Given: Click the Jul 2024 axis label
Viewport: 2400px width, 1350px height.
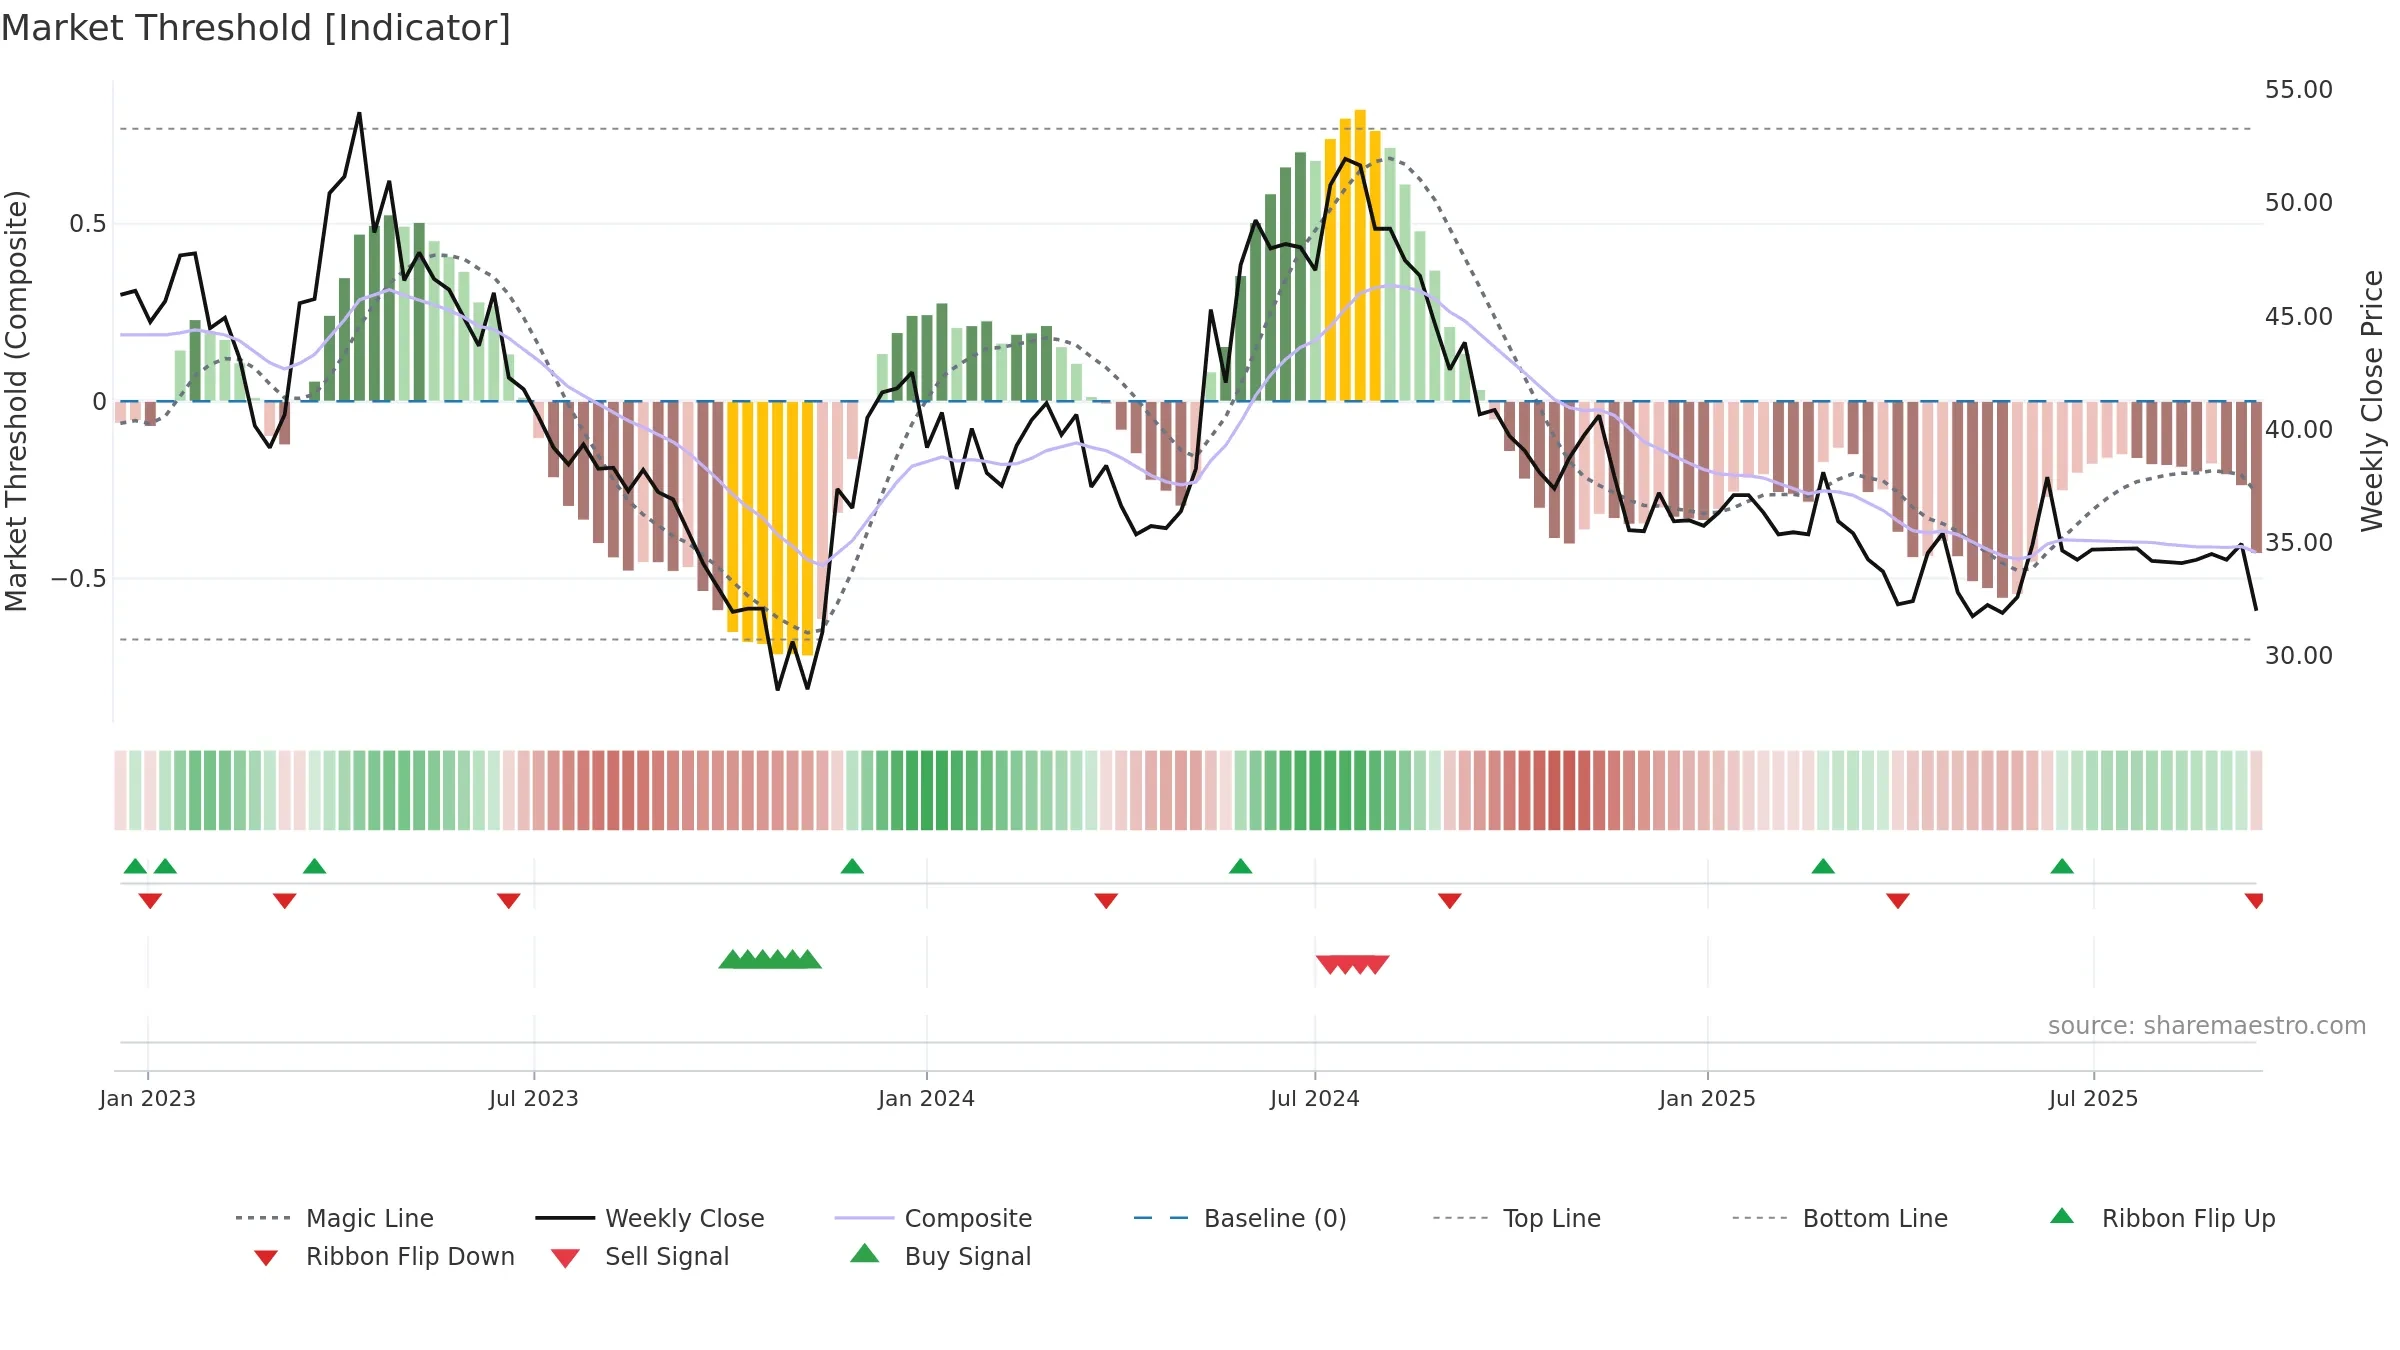Looking at the screenshot, I should point(1315,1098).
